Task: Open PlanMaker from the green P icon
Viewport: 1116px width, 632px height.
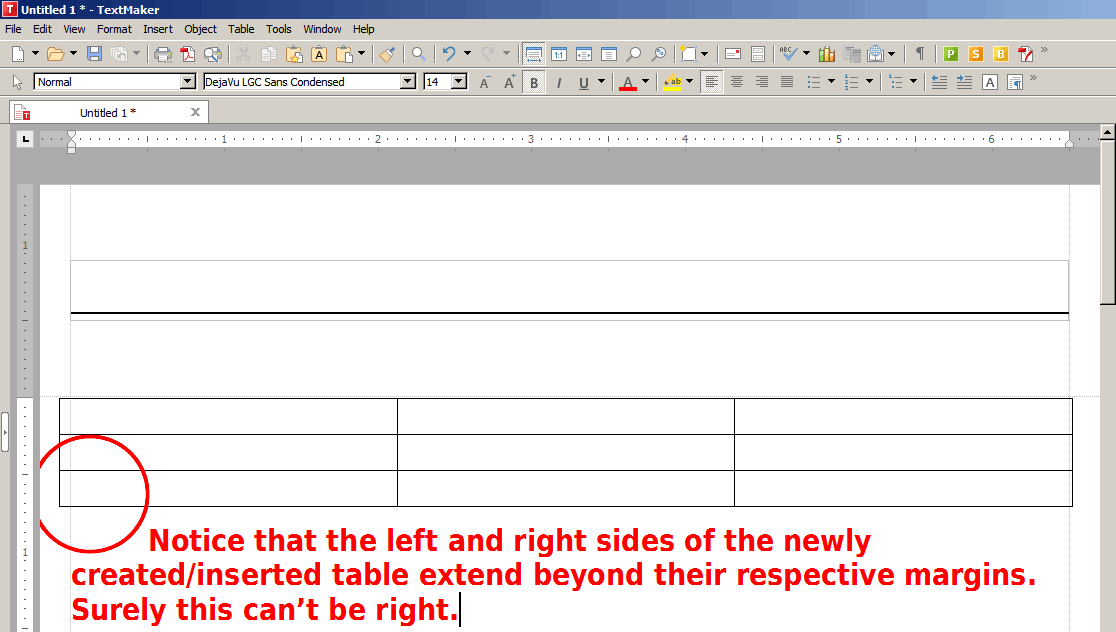Action: [950, 54]
